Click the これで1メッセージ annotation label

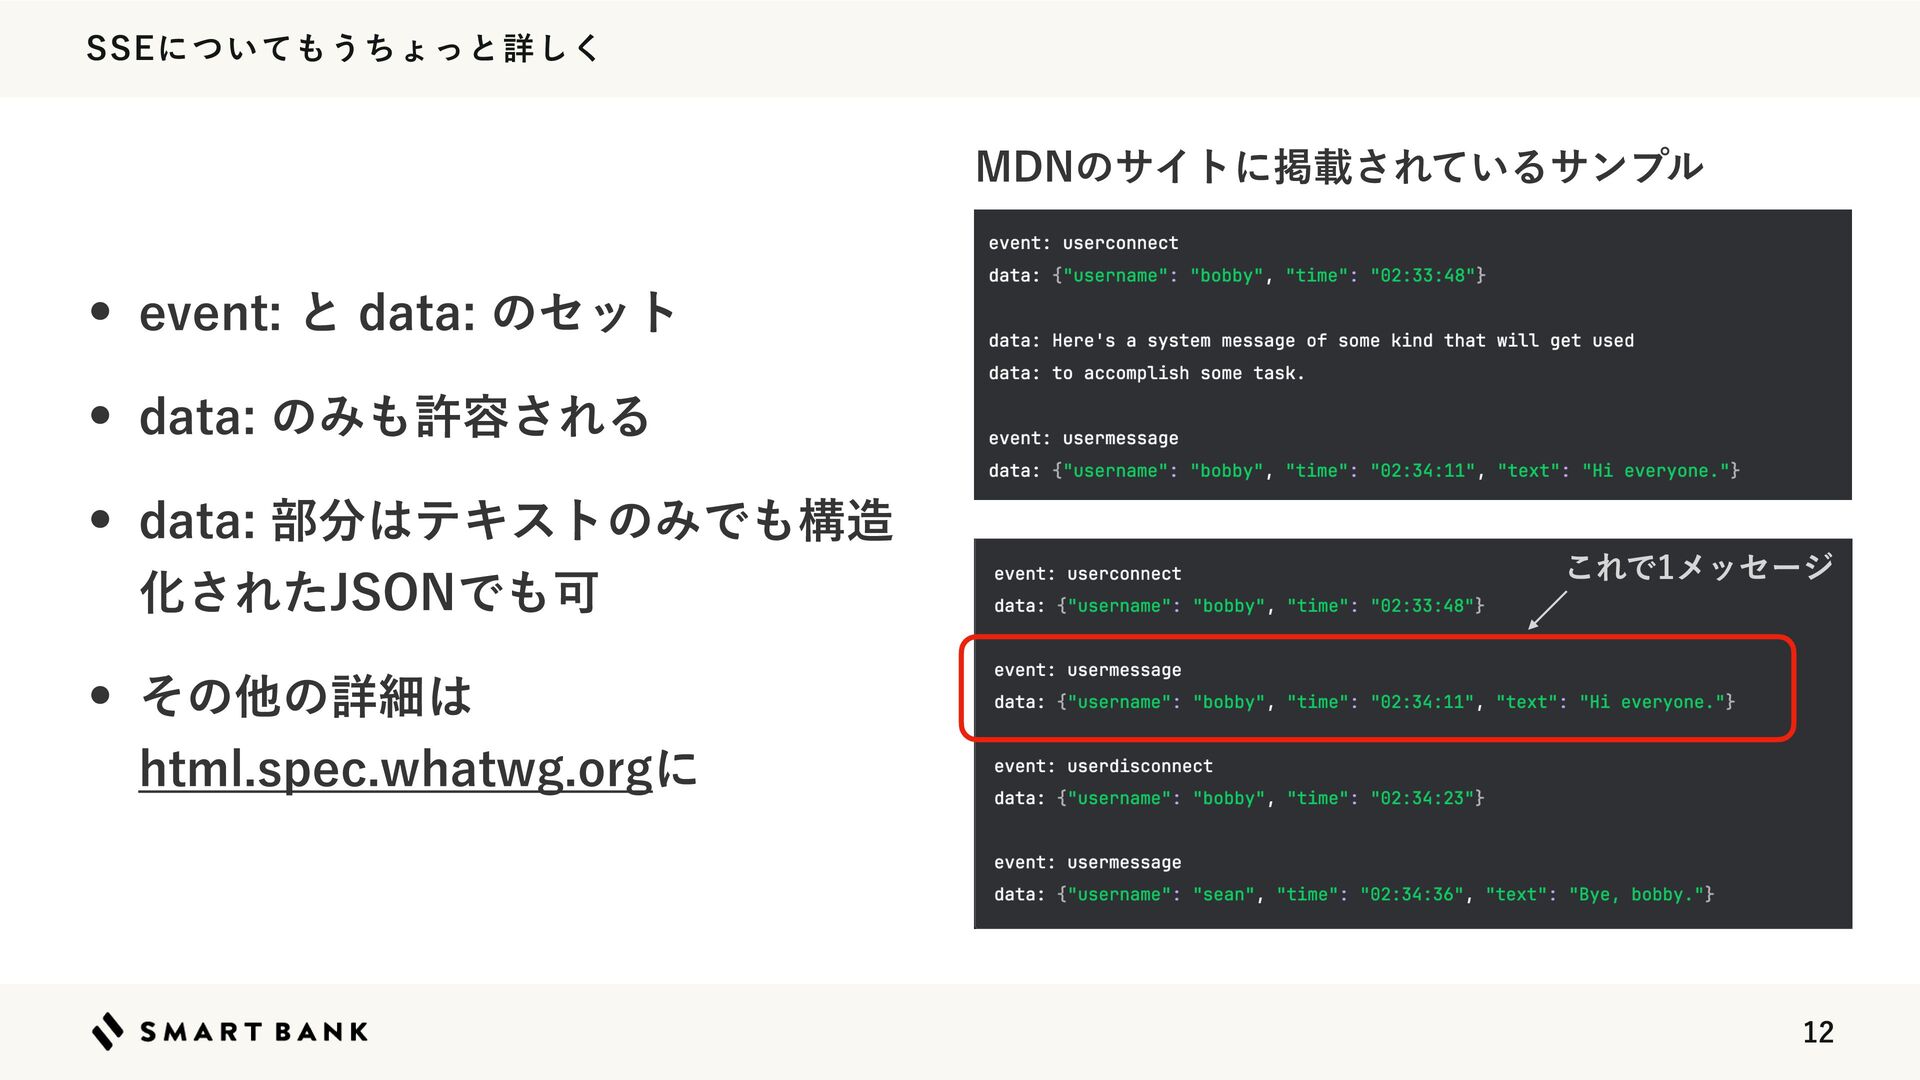pyautogui.click(x=1699, y=567)
